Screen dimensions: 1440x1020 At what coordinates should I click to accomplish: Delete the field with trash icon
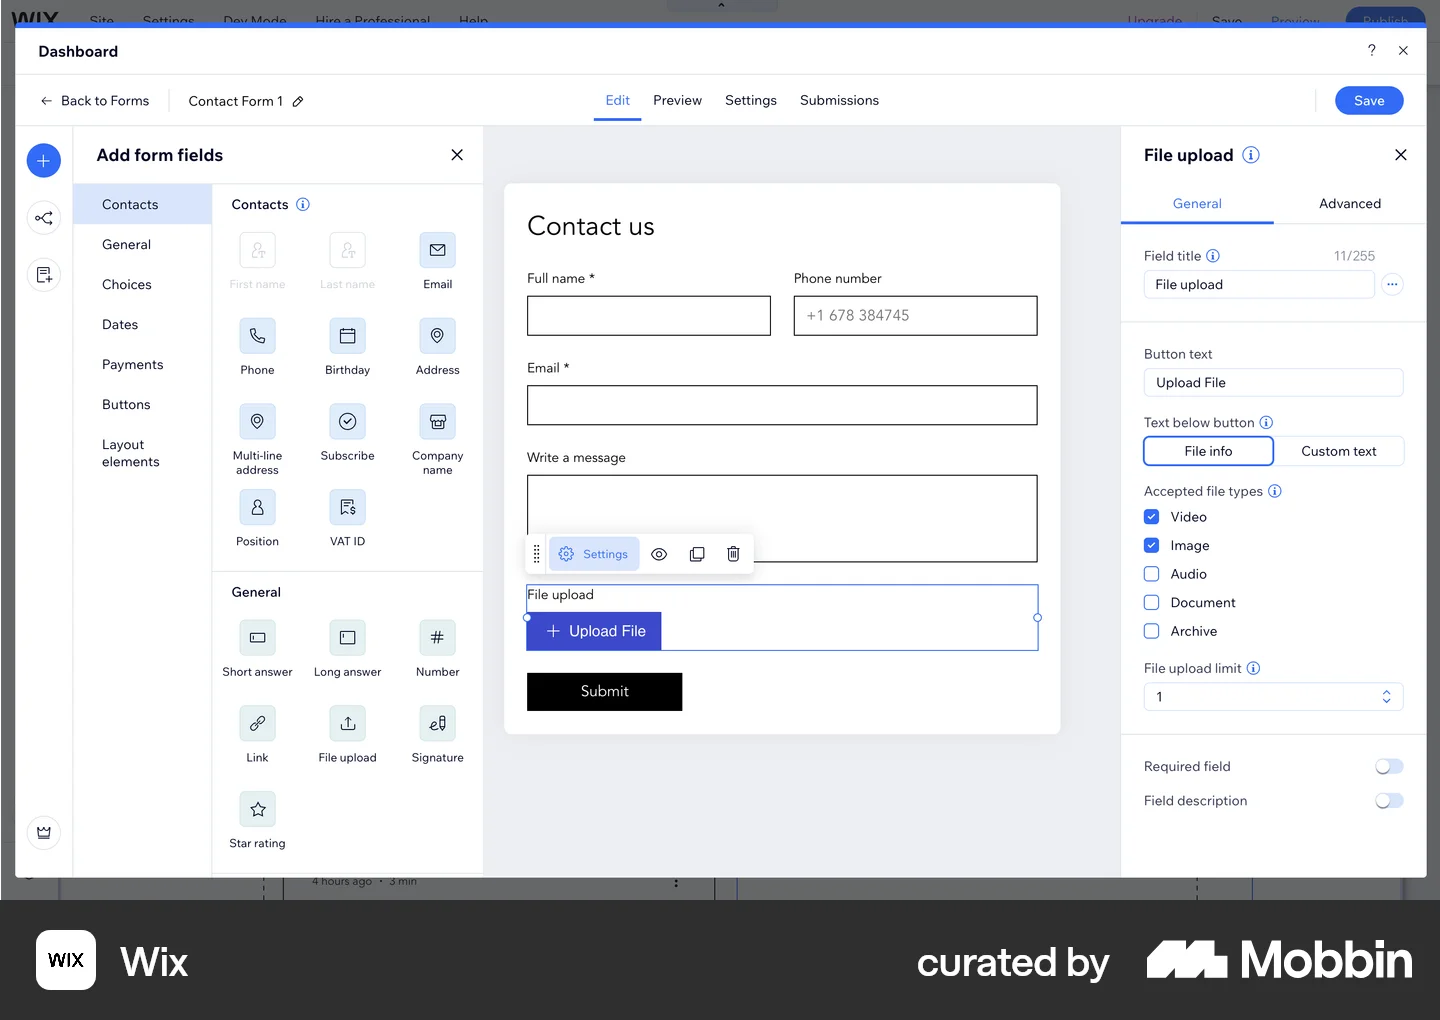pos(733,554)
